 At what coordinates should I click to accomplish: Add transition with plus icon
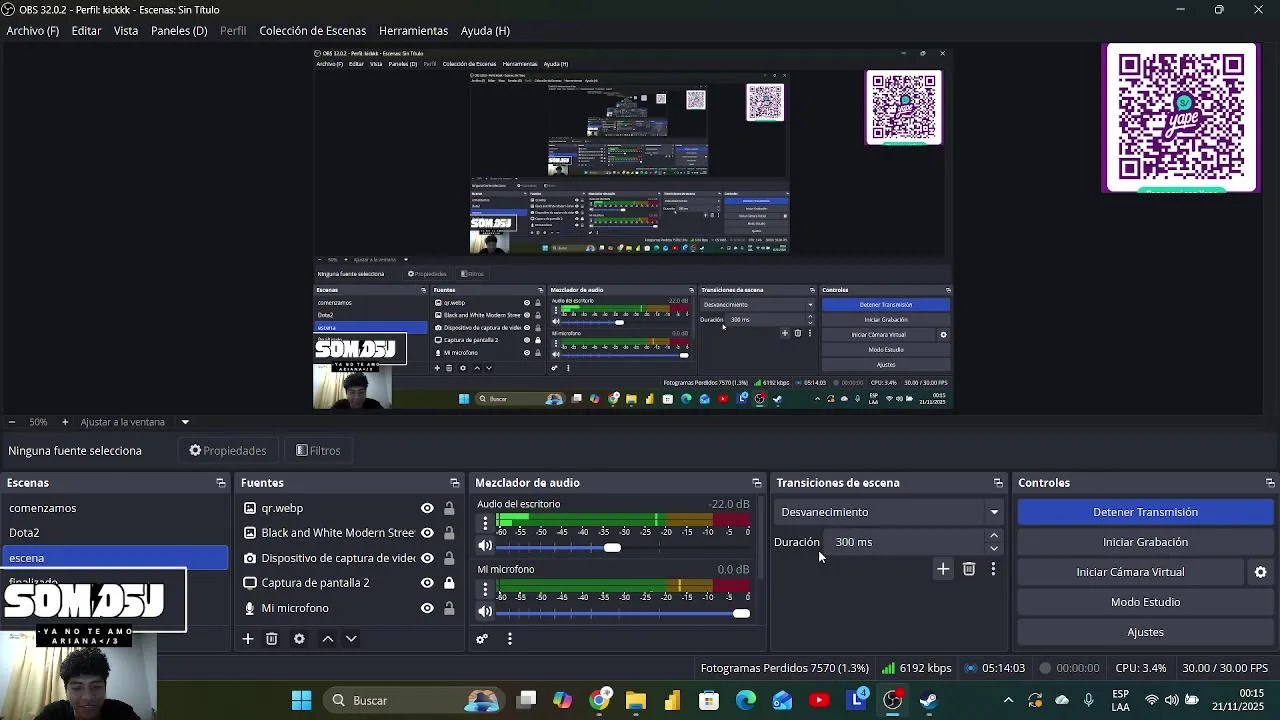[x=943, y=569]
